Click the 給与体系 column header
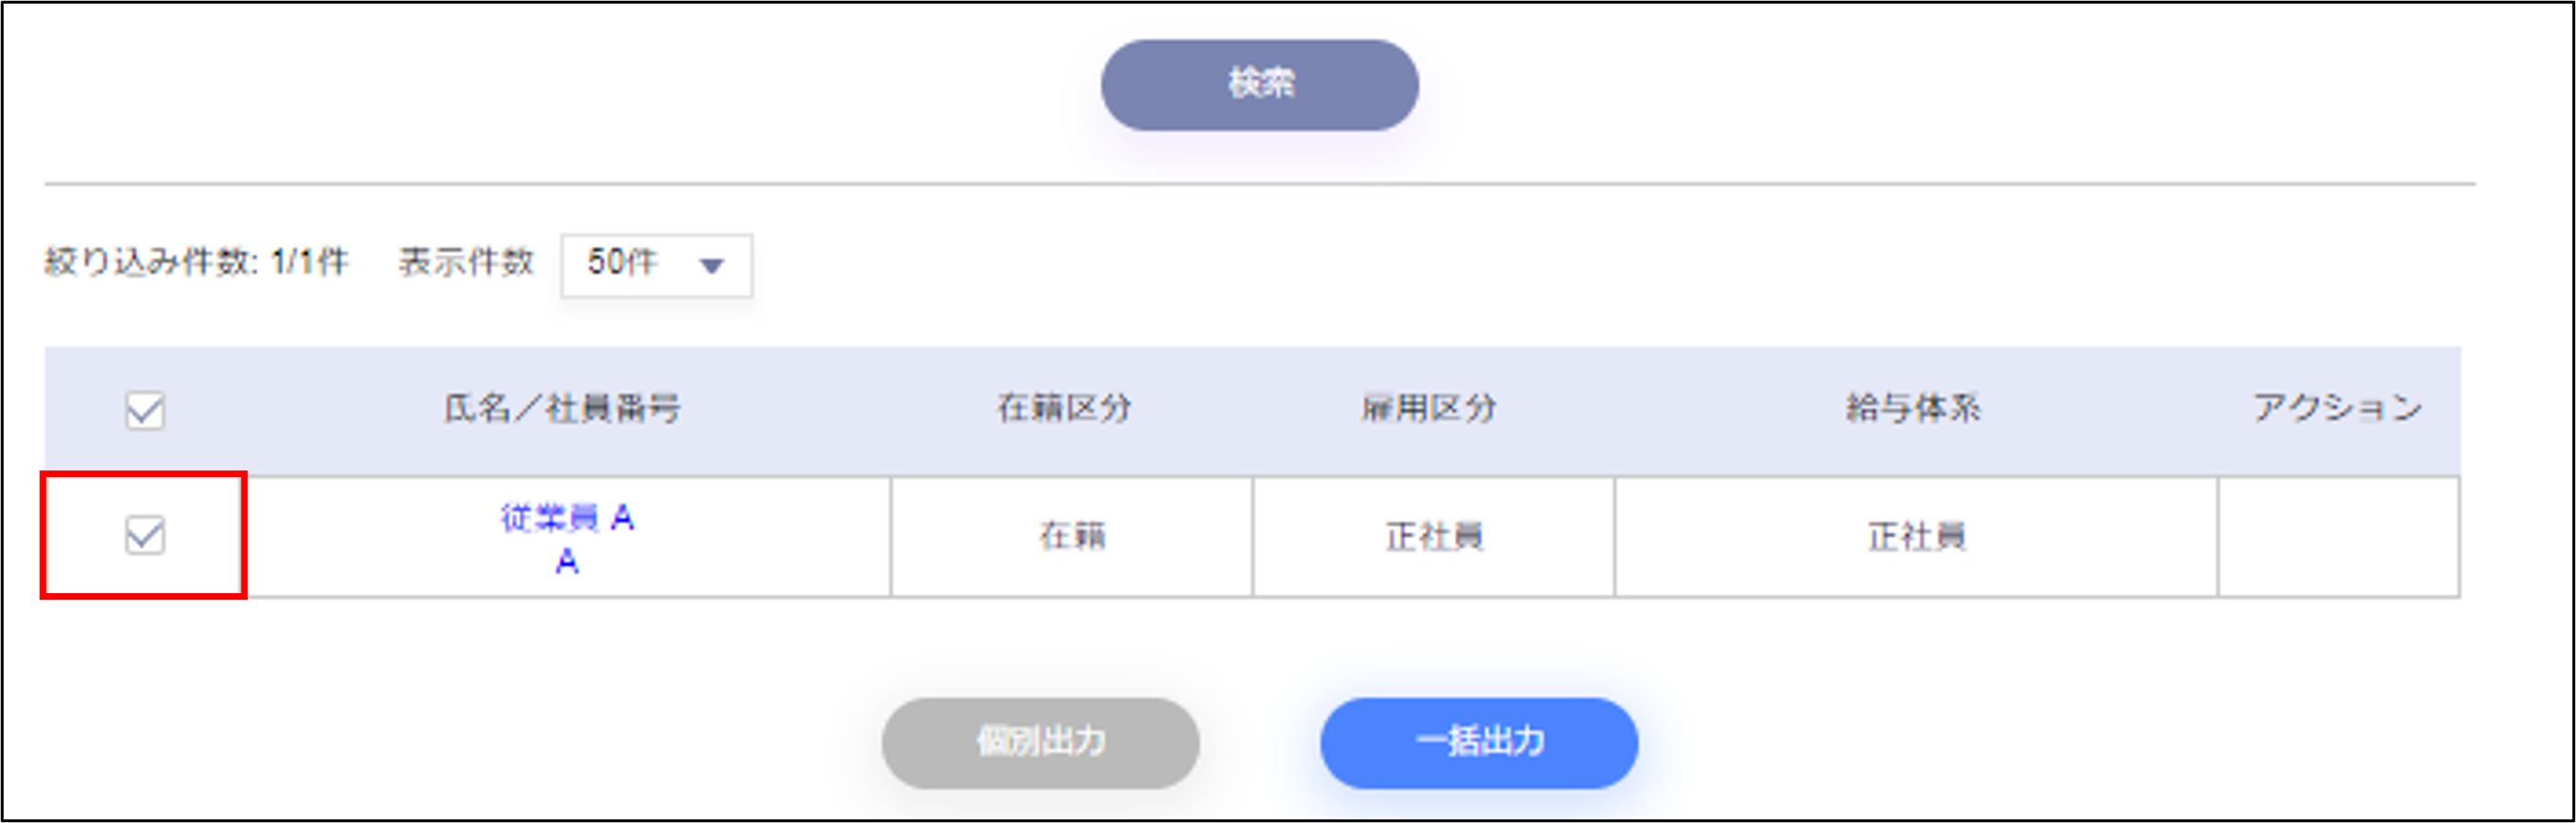This screenshot has width=2576, height=823. (1913, 408)
